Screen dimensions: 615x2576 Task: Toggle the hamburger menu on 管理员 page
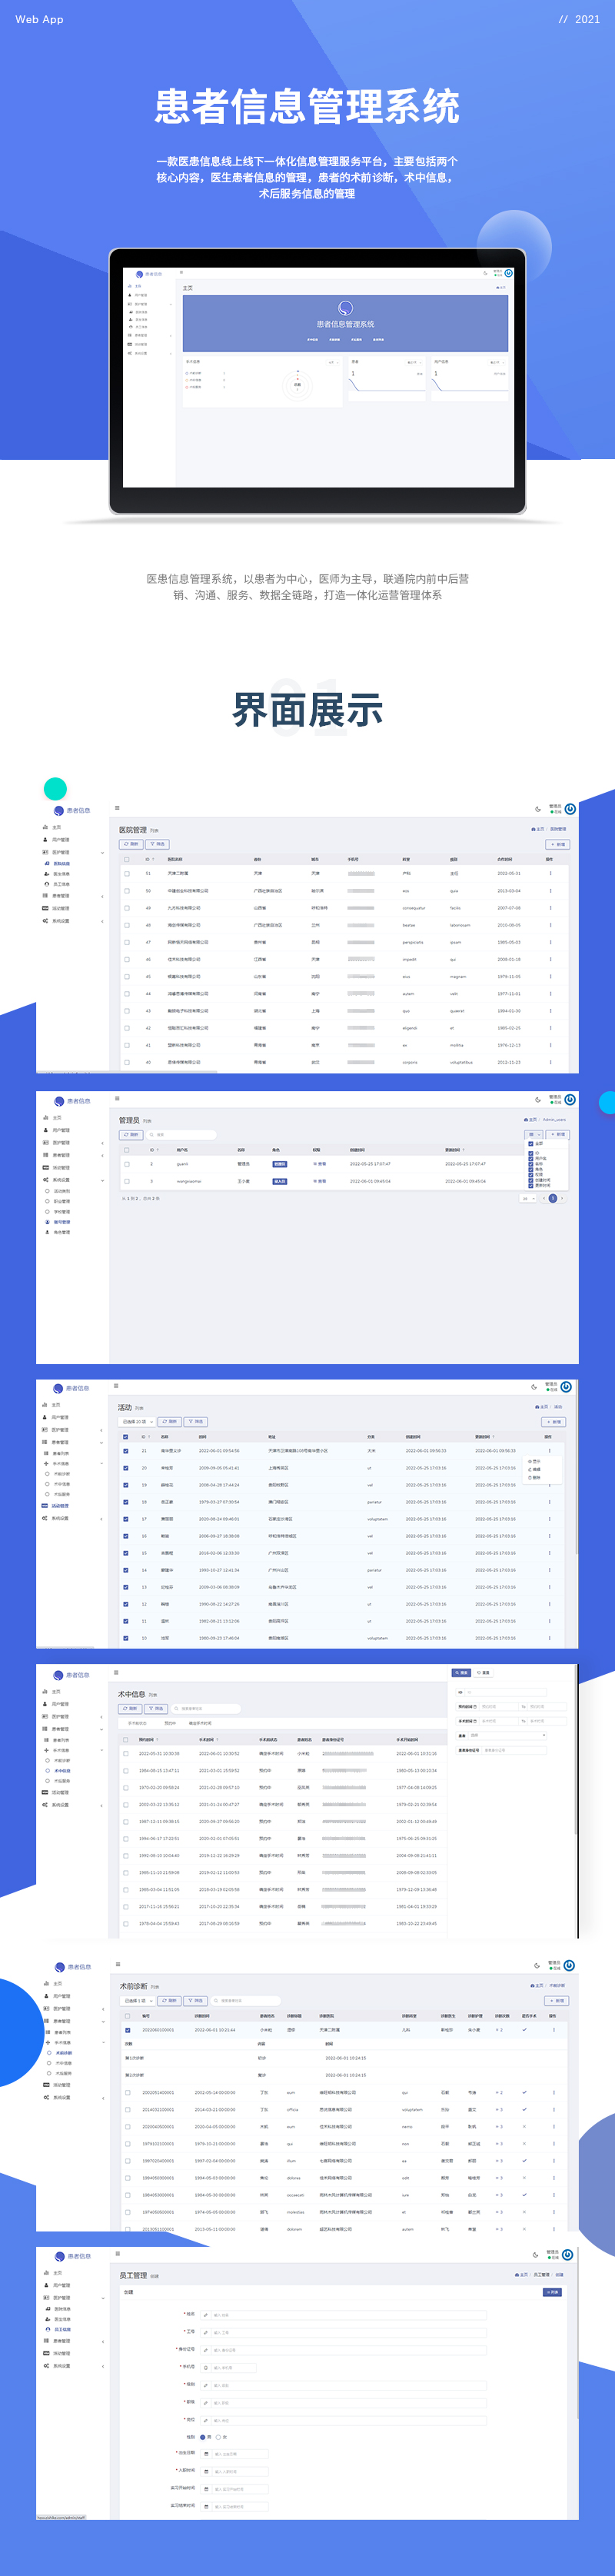click(117, 1098)
